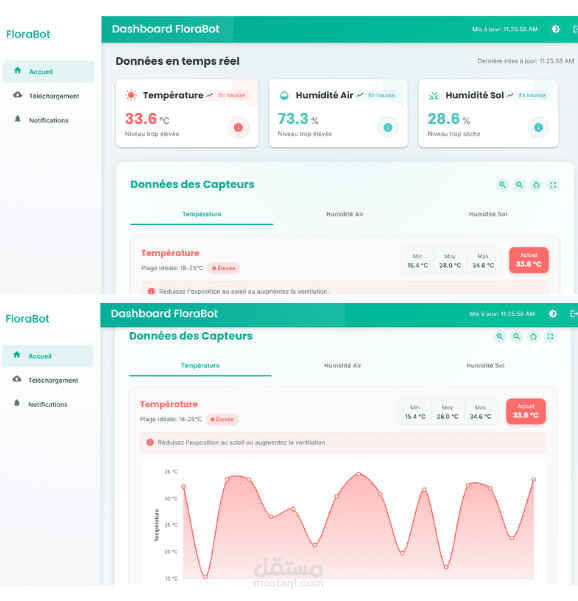Click the Élevée status badge in the top panel
The image size is (578, 601).
224,268
